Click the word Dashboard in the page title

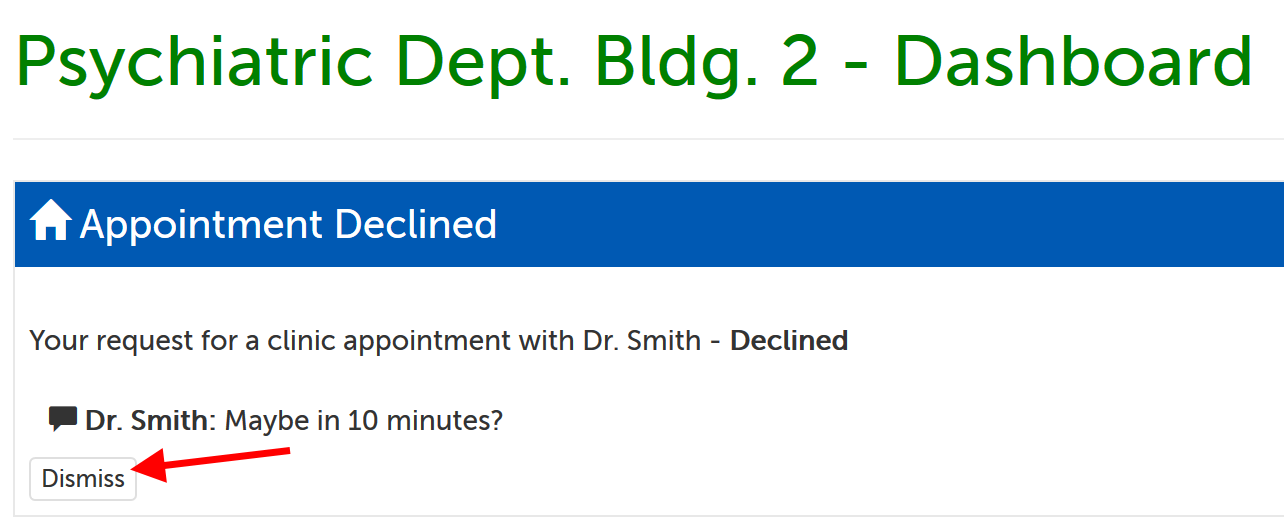point(1072,62)
